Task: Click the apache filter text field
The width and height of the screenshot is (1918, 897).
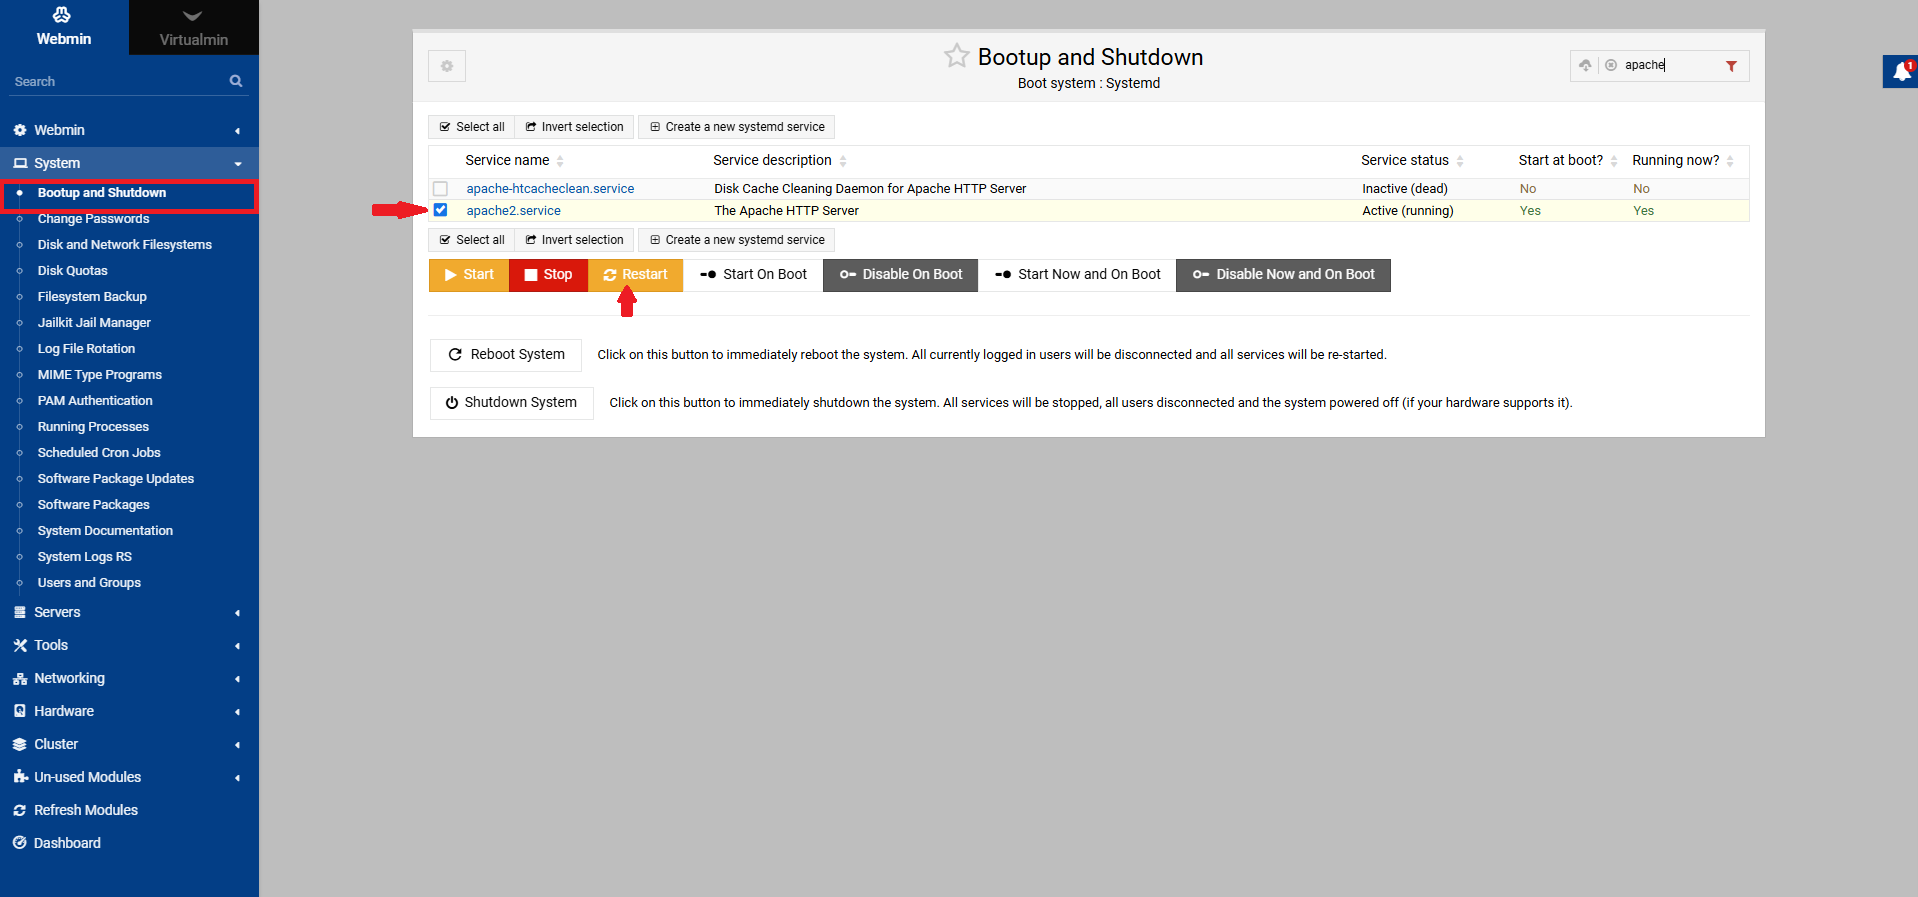Action: tap(1668, 65)
